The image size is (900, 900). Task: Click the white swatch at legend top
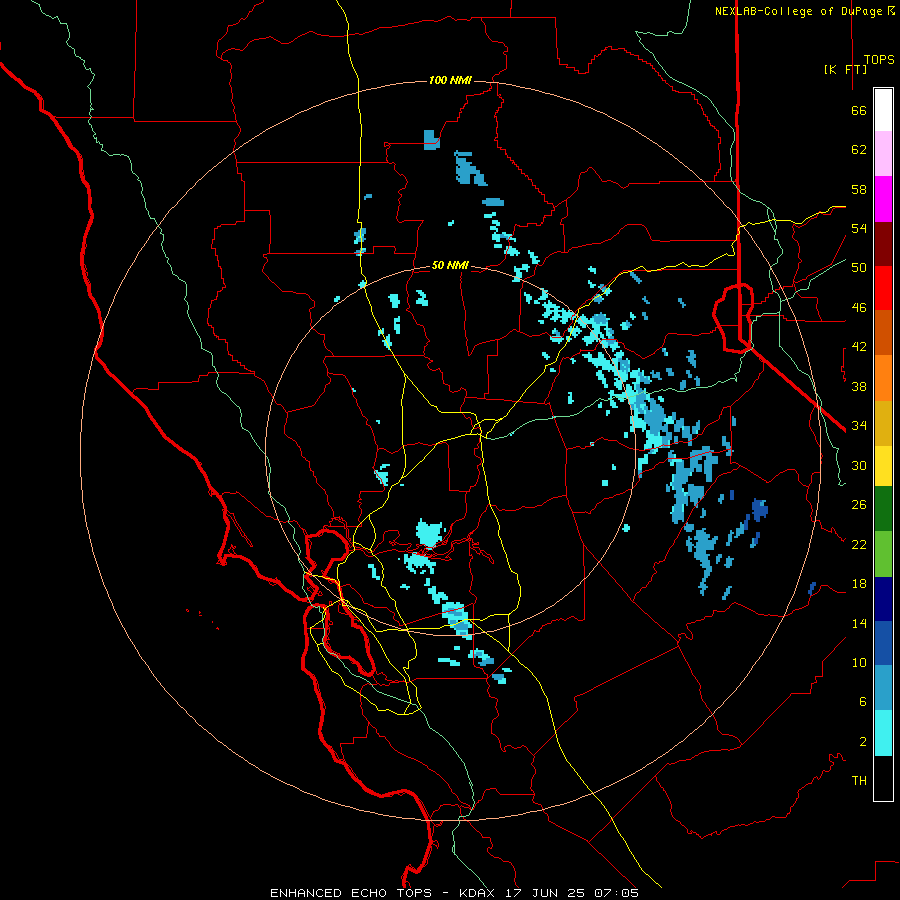883,110
